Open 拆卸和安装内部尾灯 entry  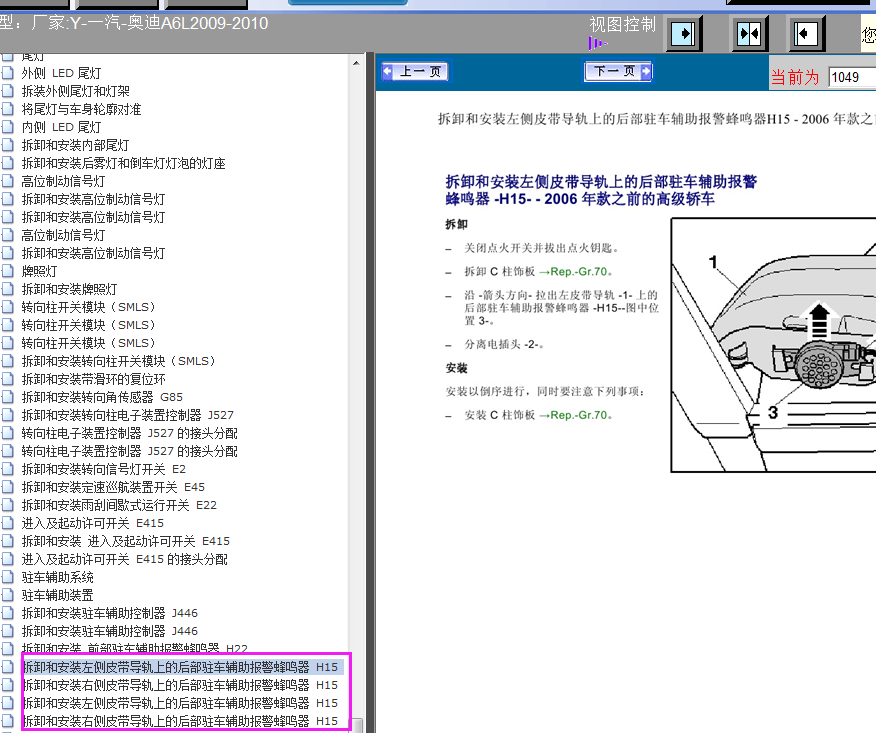click(x=75, y=145)
